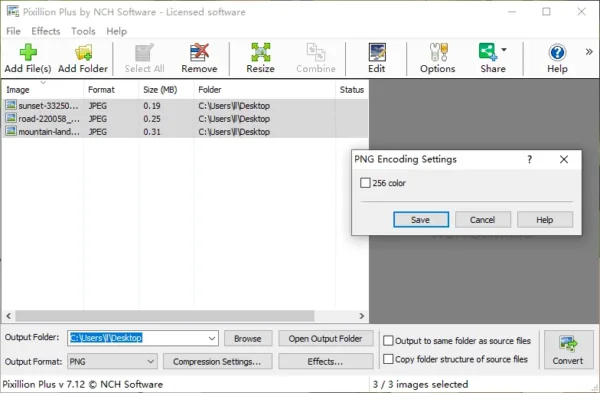Image resolution: width=600 pixels, height=393 pixels.
Task: Remove selected images with the Remove icon
Action: click(199, 52)
